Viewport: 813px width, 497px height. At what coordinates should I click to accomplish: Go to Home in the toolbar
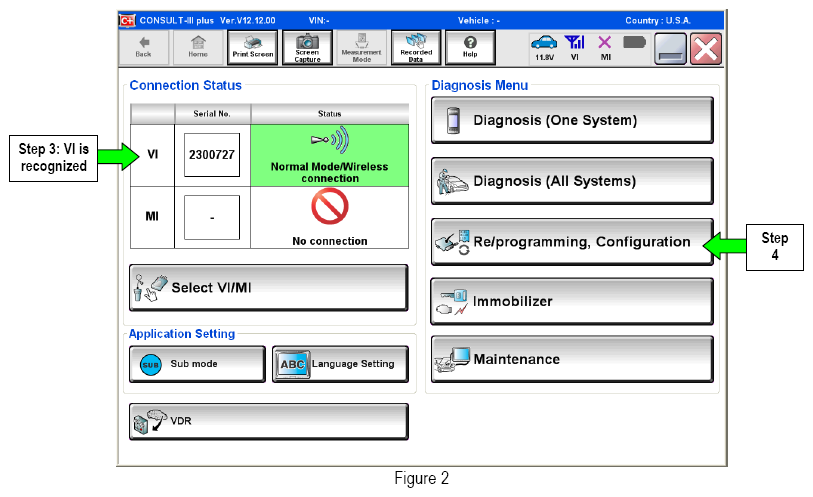point(198,48)
